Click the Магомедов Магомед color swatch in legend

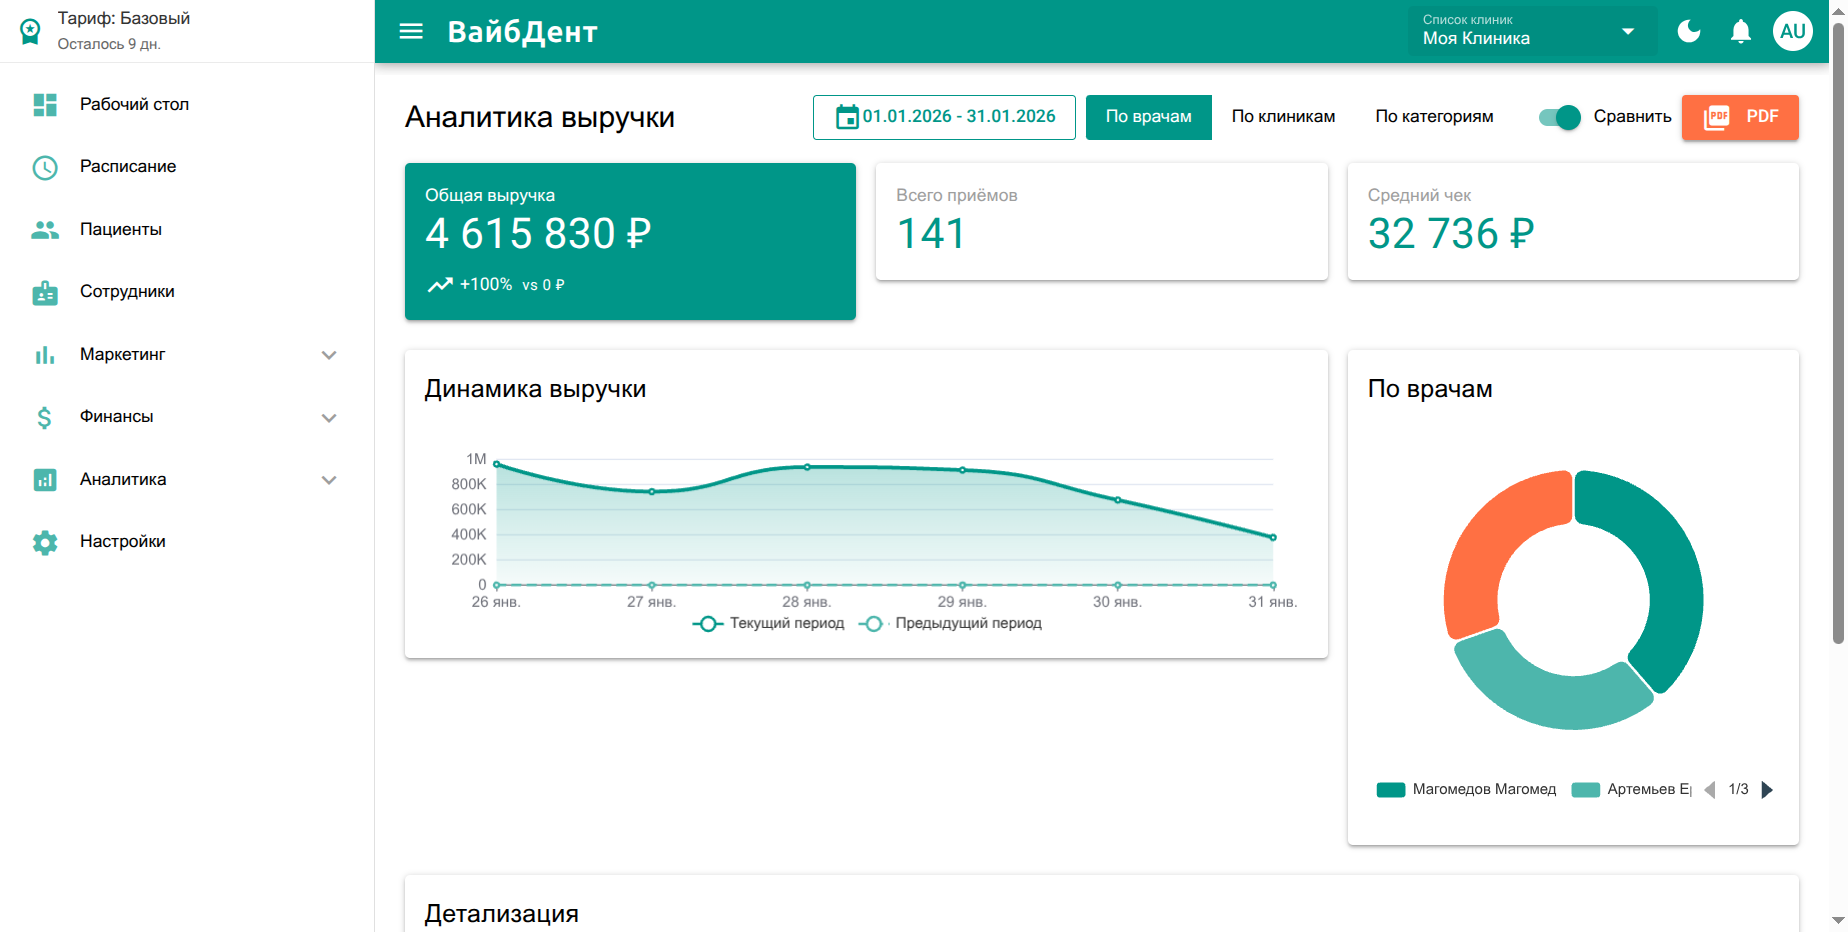1391,789
